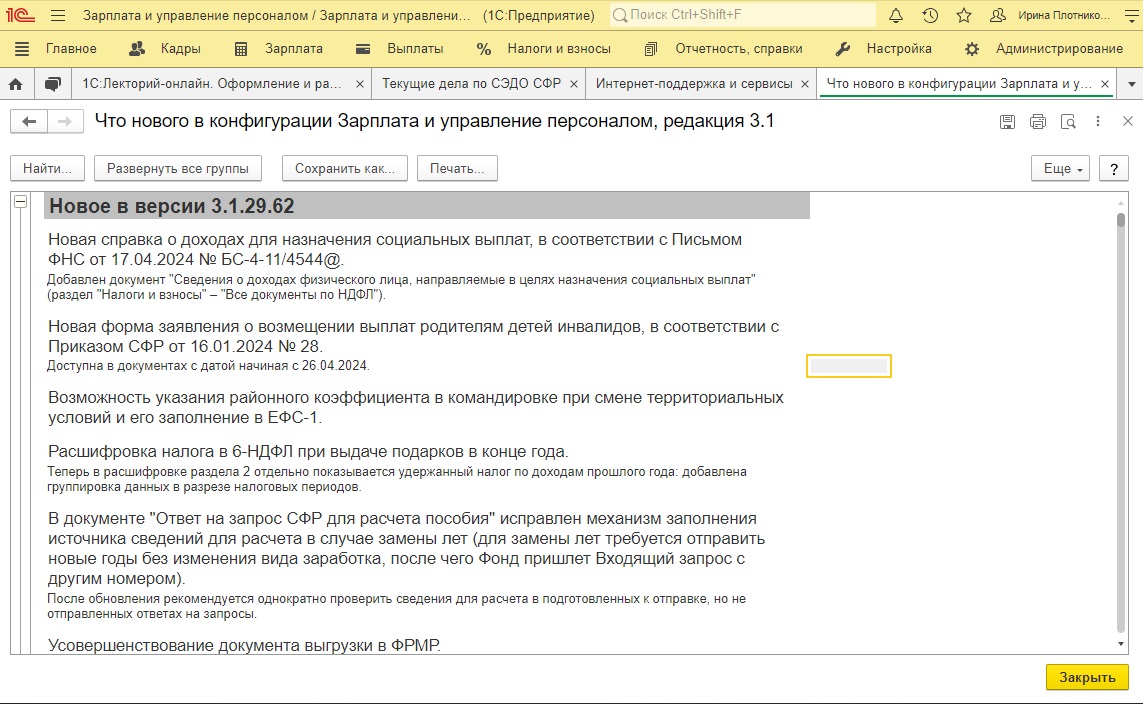Click the printer icon

[x=1038, y=122]
